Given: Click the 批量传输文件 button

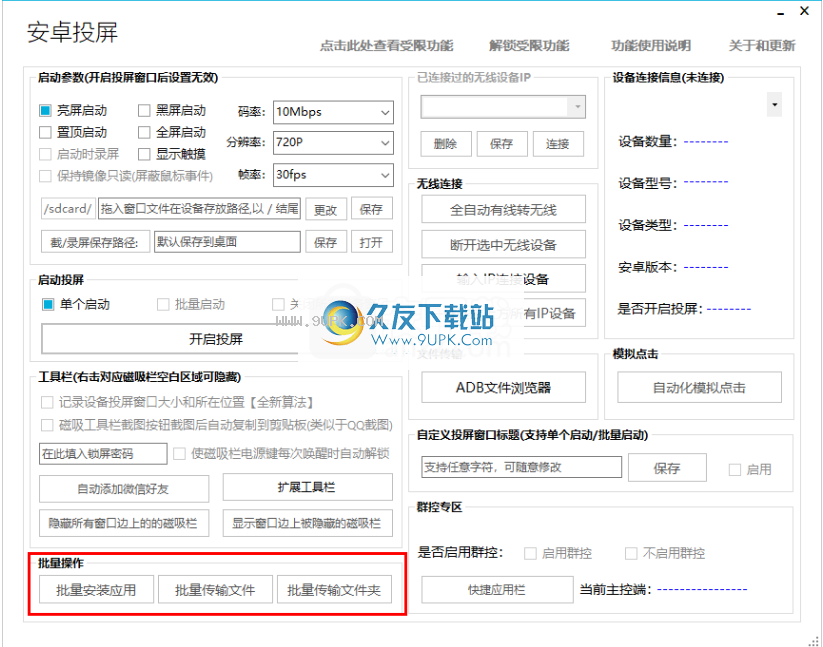Looking at the screenshot, I should pos(215,590).
